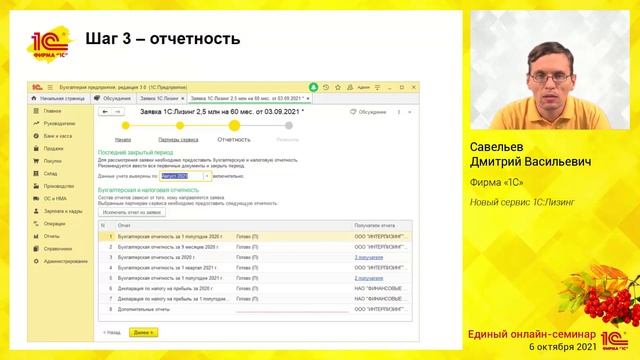Close the short Заявка 1С:Лизинг tab
The image size is (640, 360).
pyautogui.click(x=182, y=98)
